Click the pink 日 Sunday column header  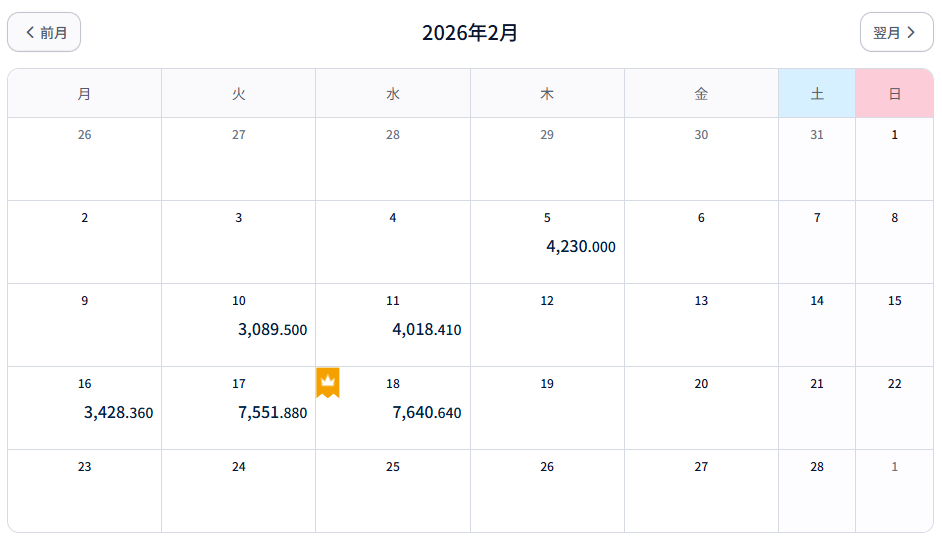(894, 94)
